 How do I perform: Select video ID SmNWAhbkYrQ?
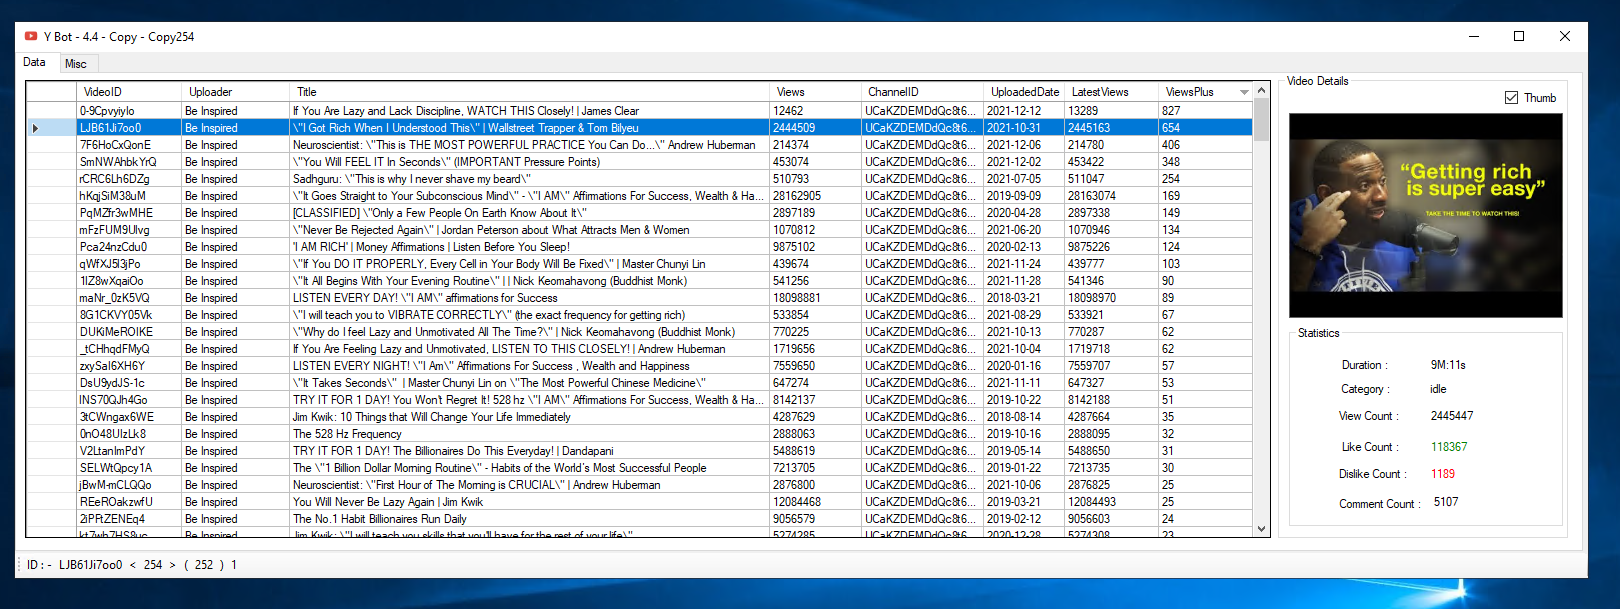coord(118,162)
